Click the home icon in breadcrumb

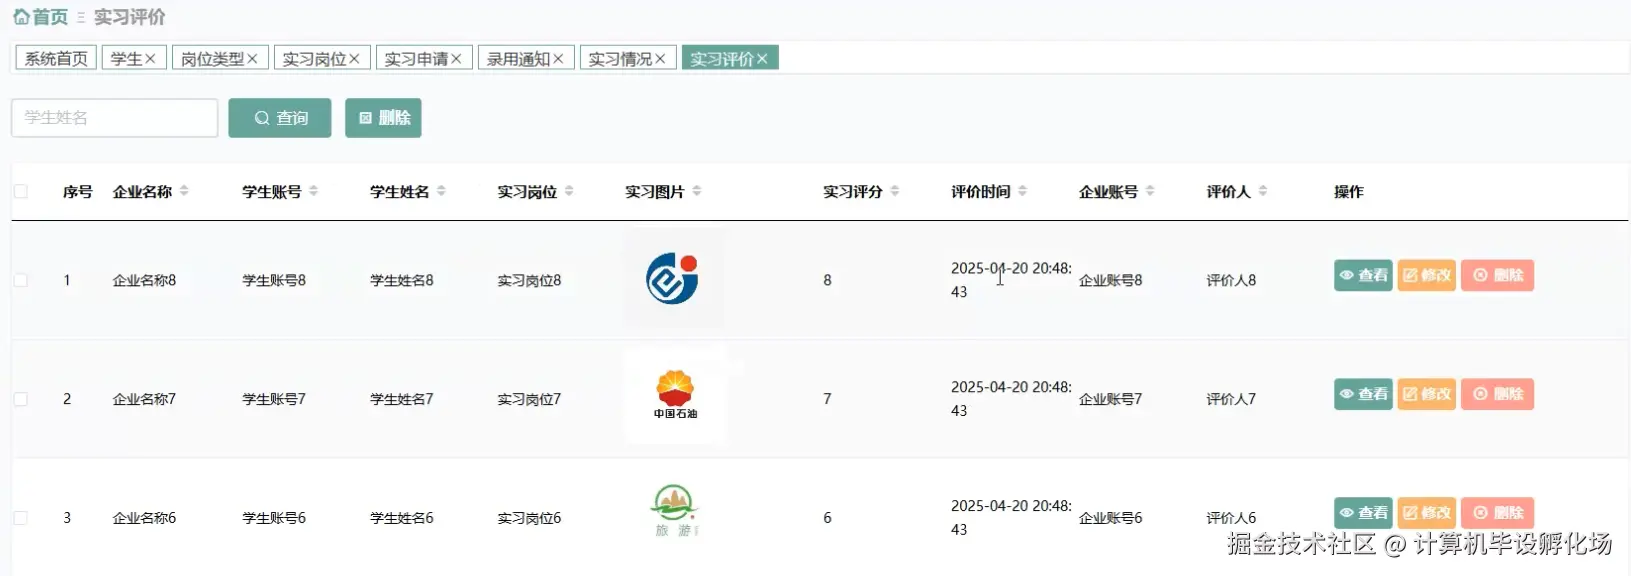coord(21,17)
